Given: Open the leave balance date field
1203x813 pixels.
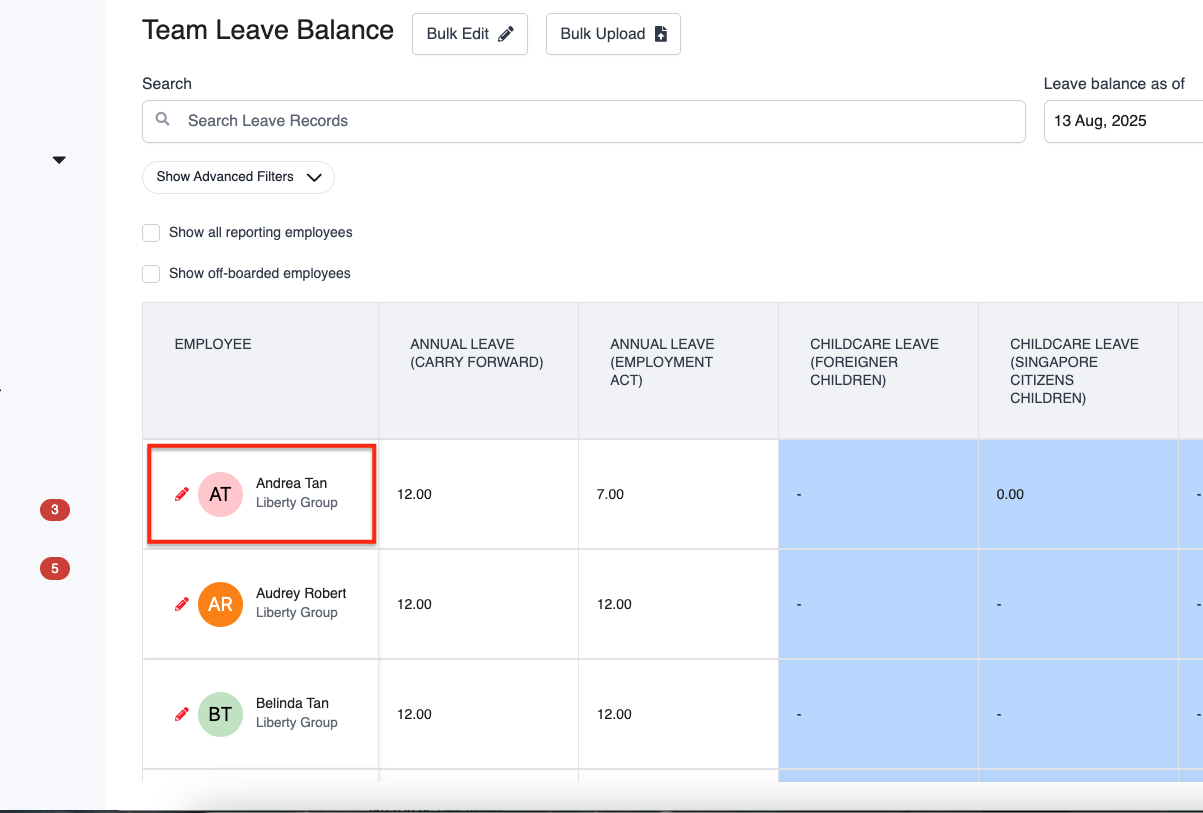Looking at the screenshot, I should click(1123, 121).
